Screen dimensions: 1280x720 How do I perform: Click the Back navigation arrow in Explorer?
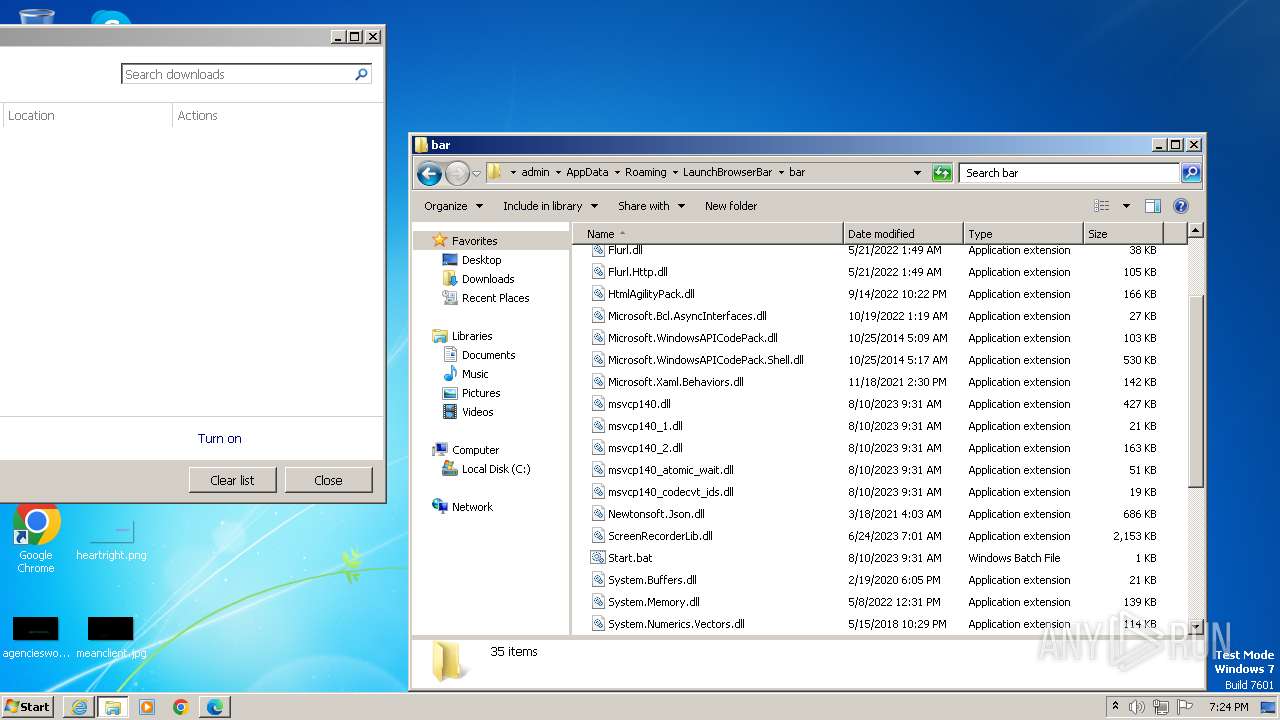(x=429, y=173)
